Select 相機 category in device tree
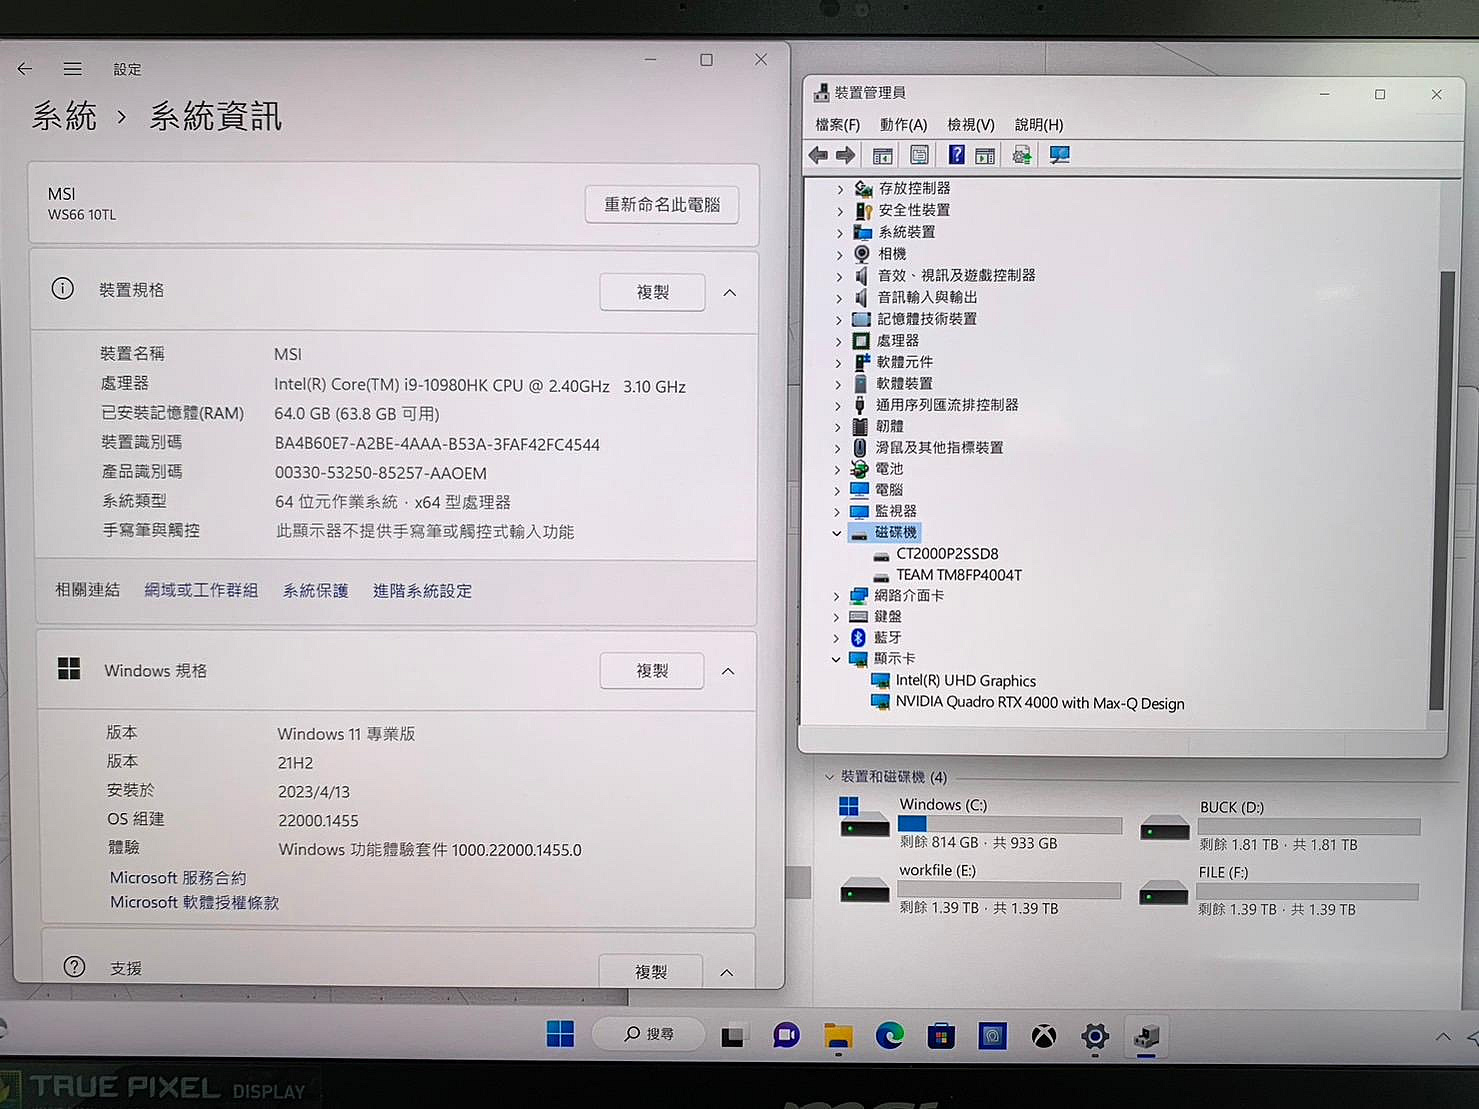Screen dimensions: 1479x1109 892,254
